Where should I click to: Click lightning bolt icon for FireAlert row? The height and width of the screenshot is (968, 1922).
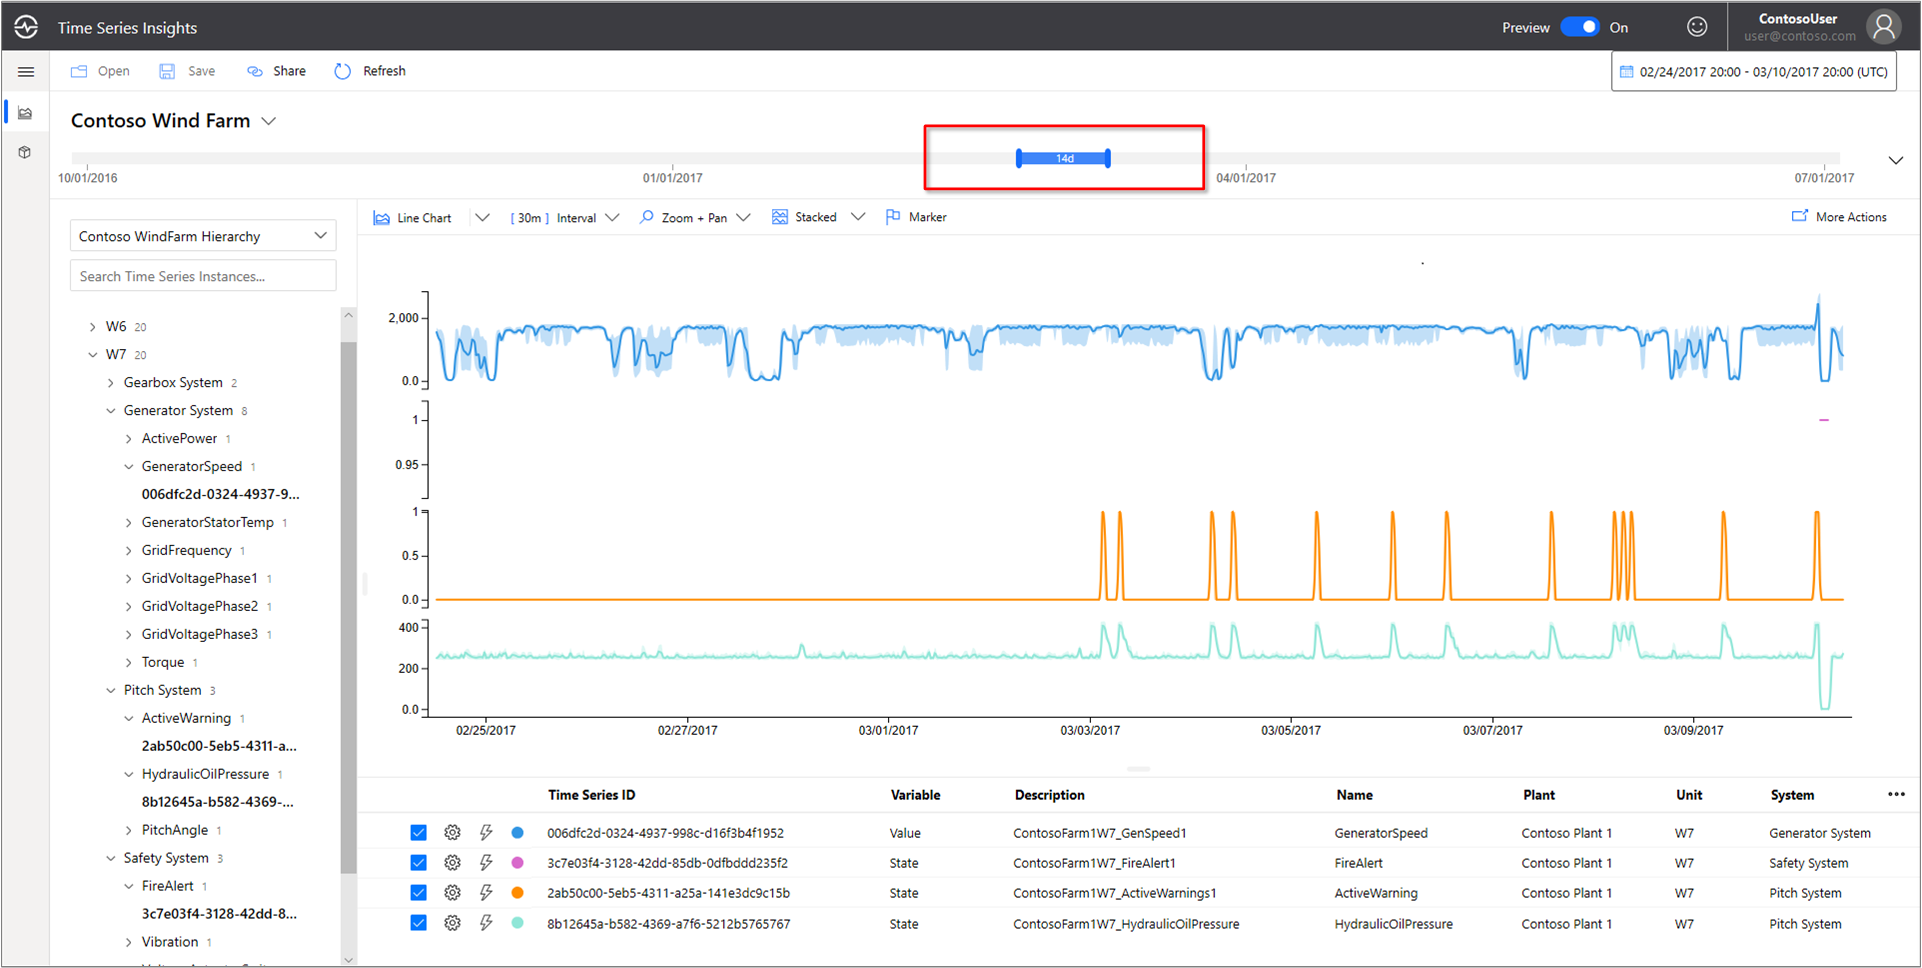click(486, 863)
